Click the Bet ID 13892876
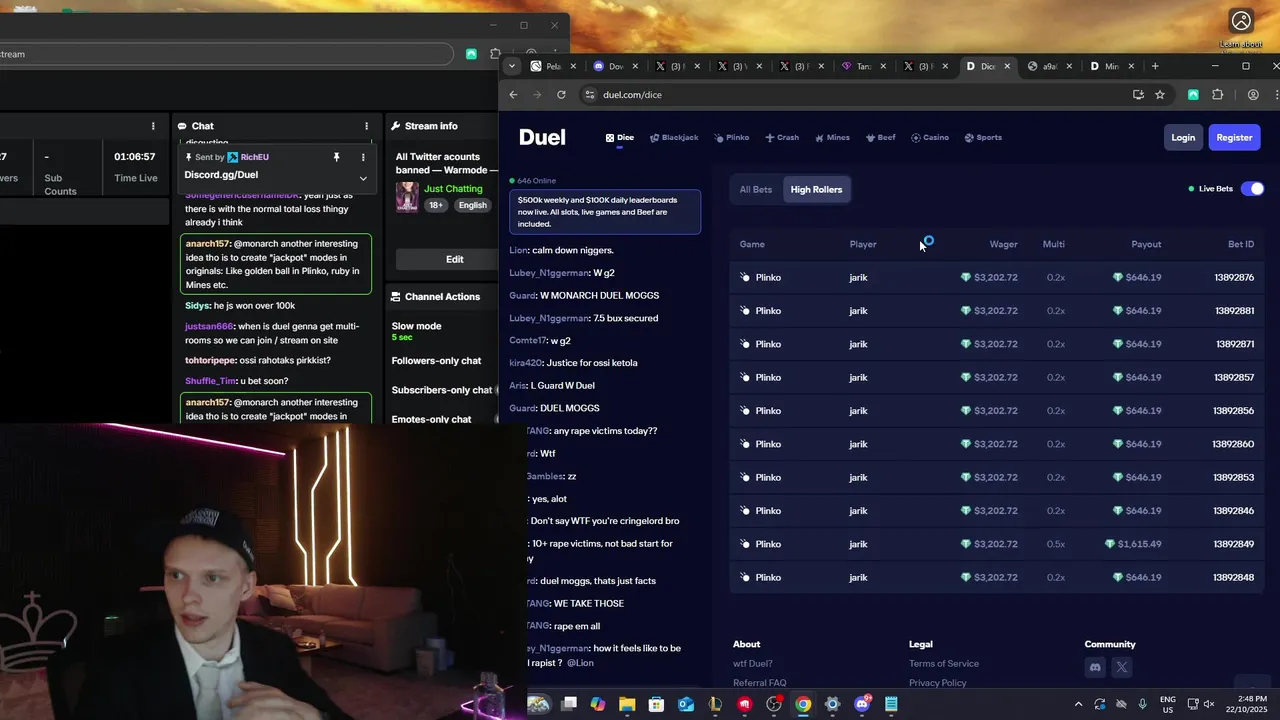The height and width of the screenshot is (720, 1280). coord(1234,278)
